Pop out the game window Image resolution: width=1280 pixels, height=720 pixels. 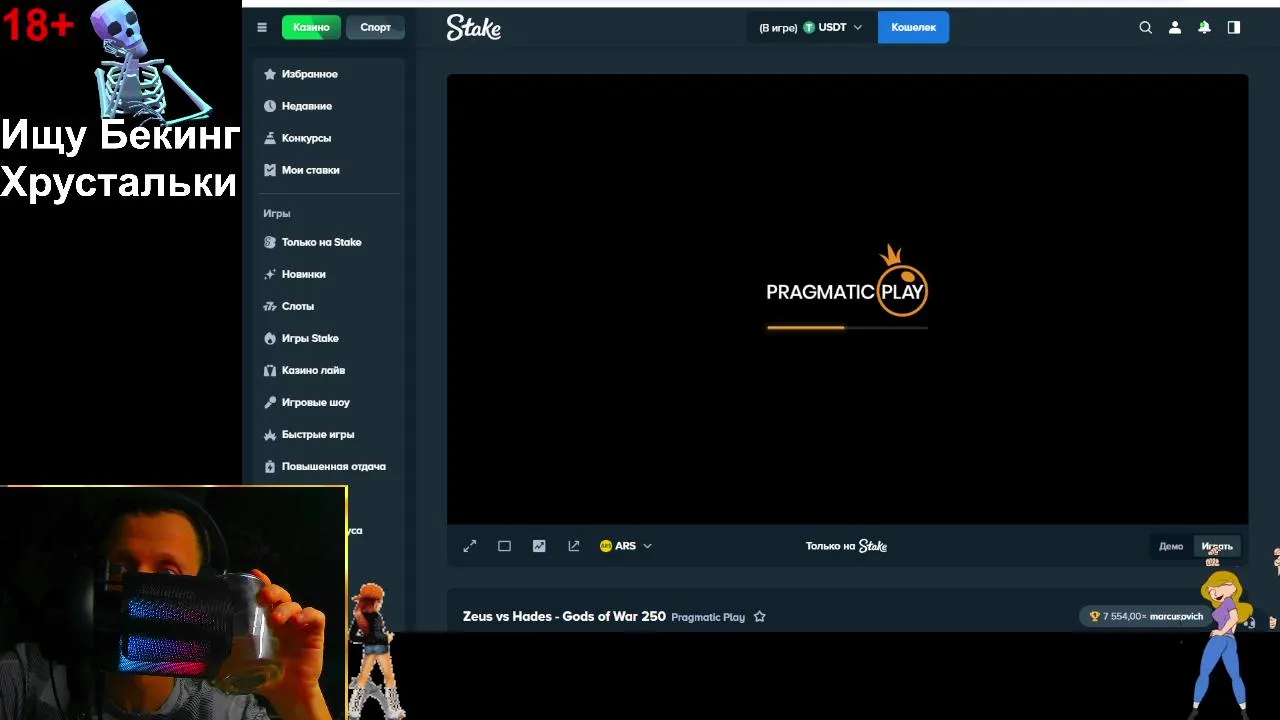[574, 546]
